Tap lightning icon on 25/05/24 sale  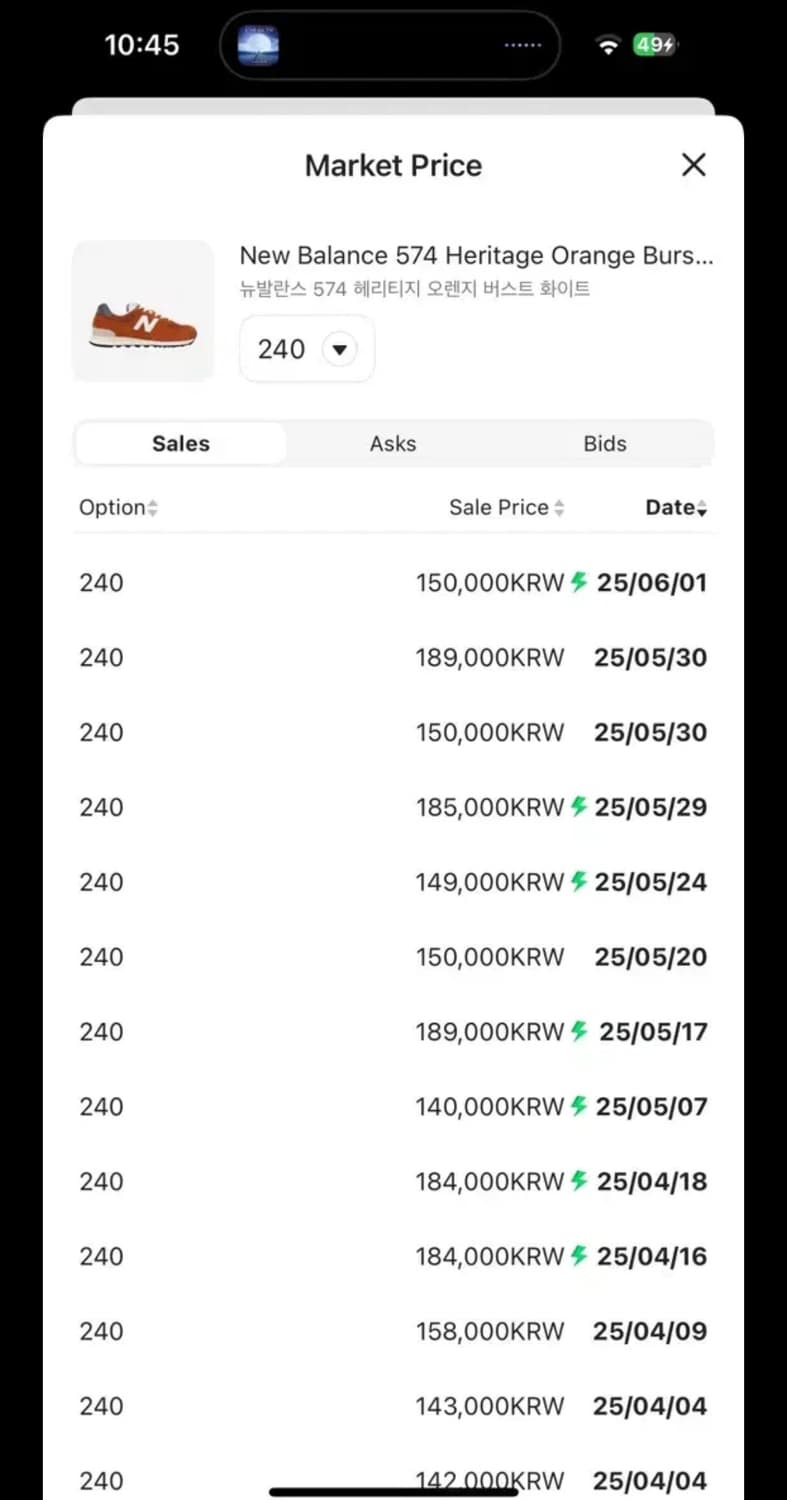[x=579, y=881]
